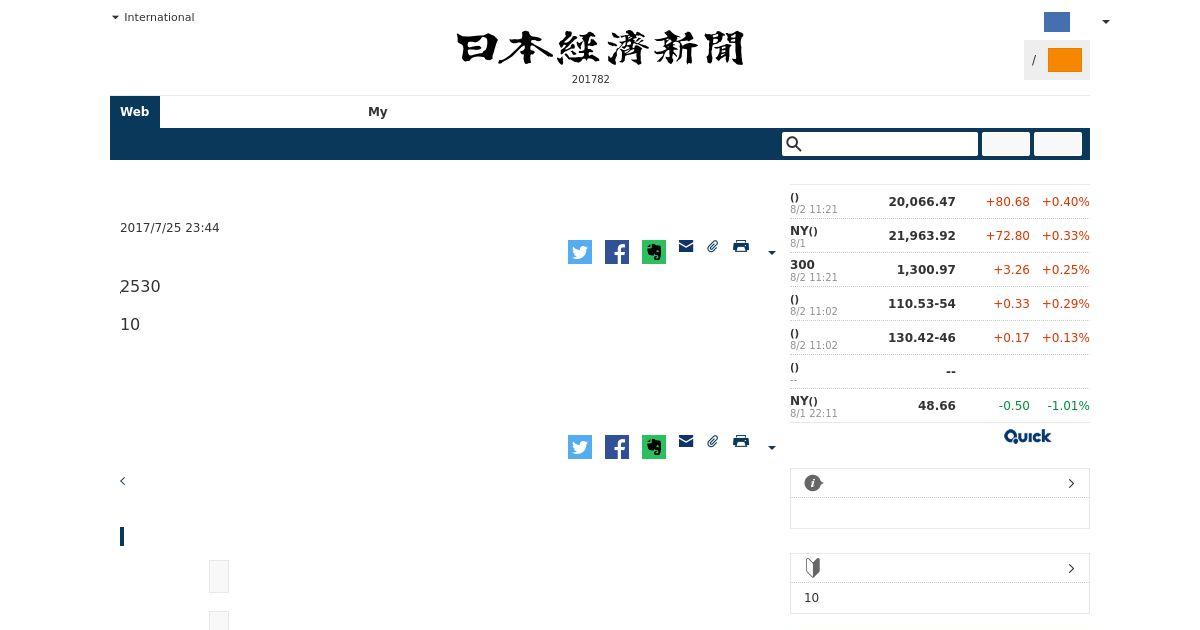Open more options arrow beside upper printer icon
This screenshot has height=630, width=1200.
pyautogui.click(x=771, y=253)
